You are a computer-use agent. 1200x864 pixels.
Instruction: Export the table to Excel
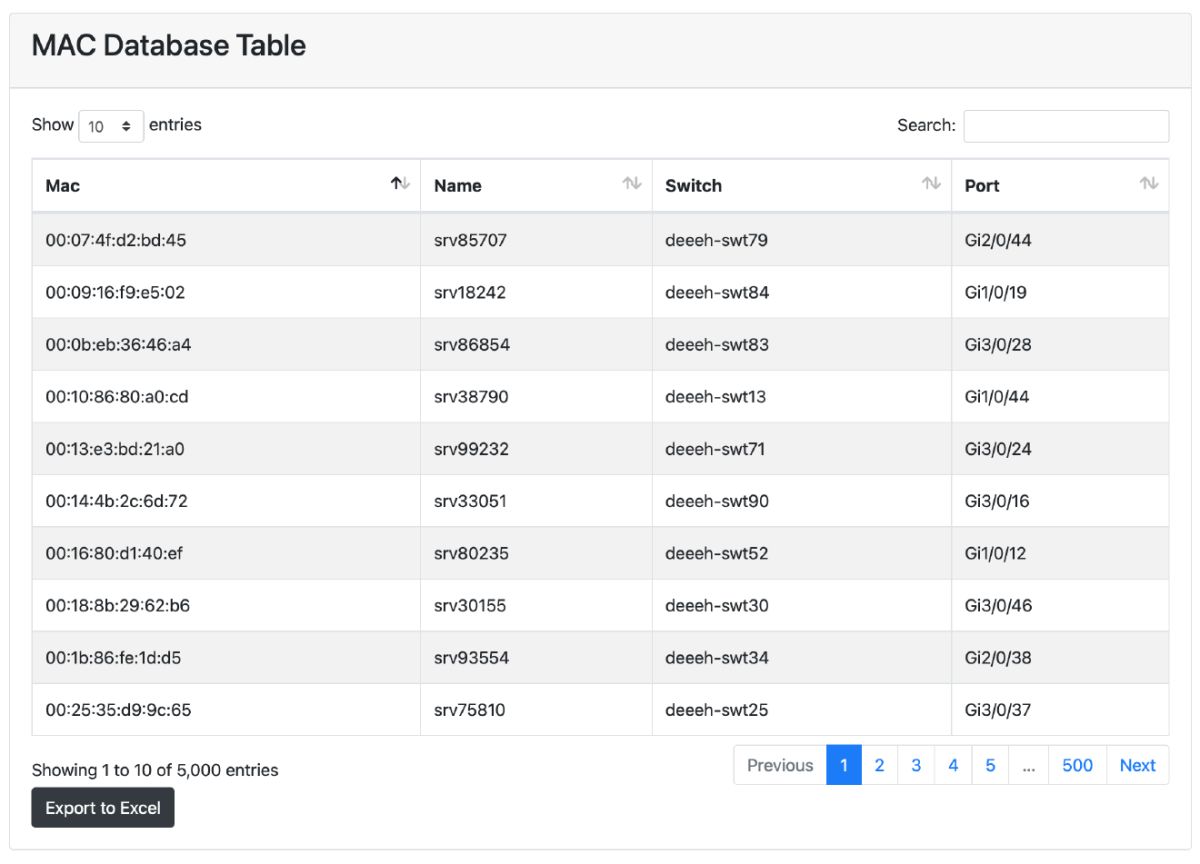pos(103,808)
